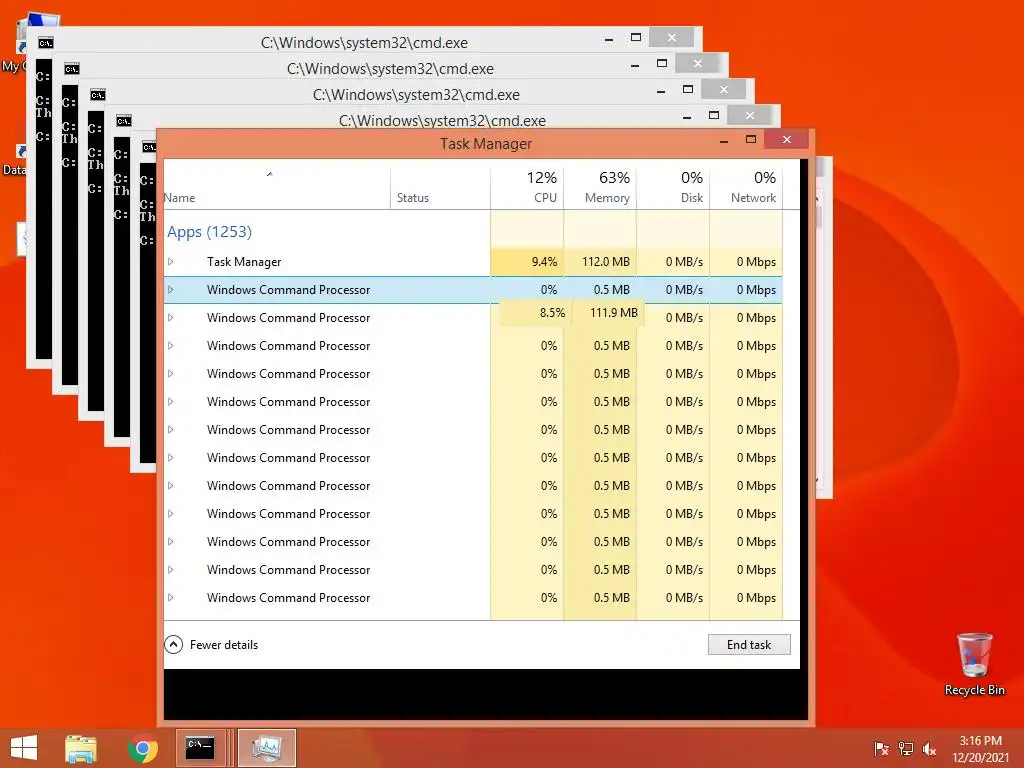
Task: Minimize the Task Manager window
Action: (x=724, y=140)
